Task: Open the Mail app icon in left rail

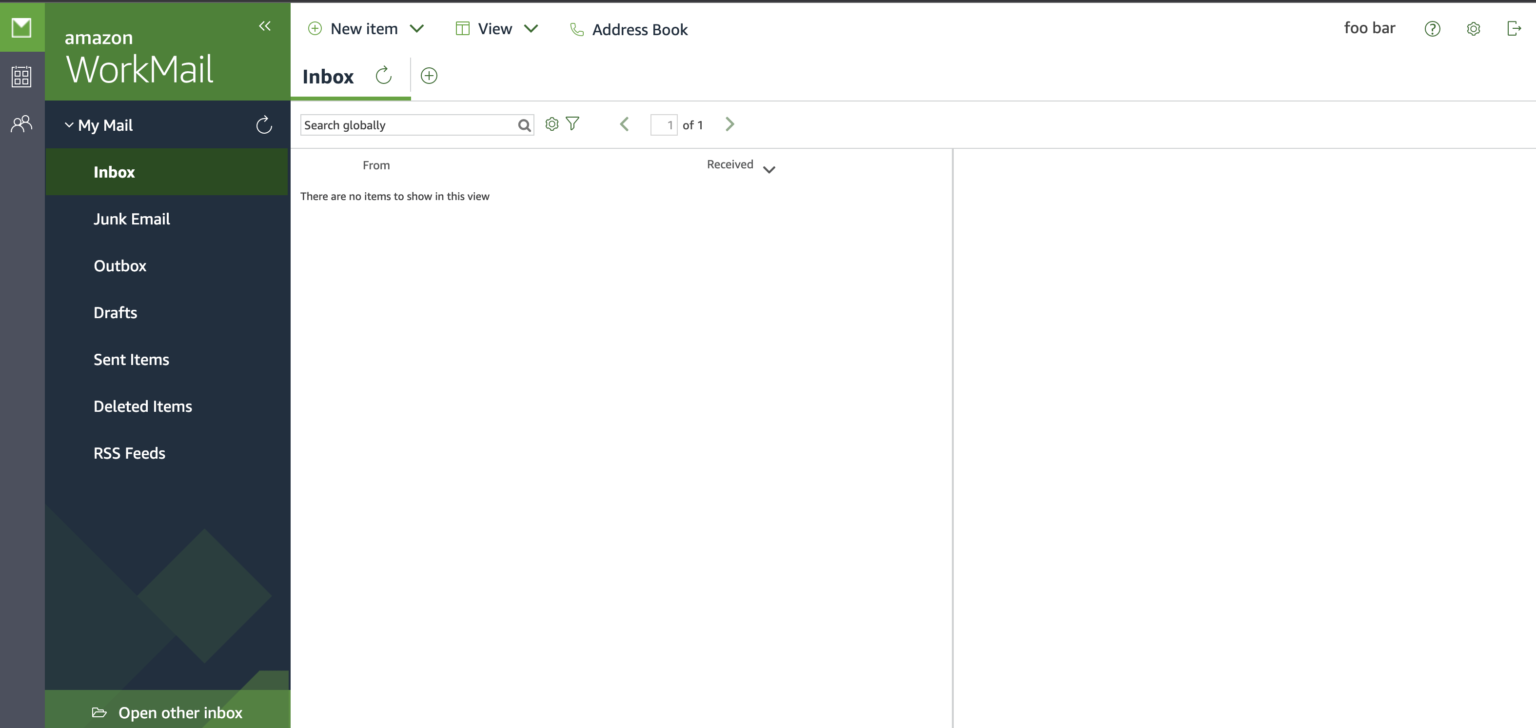Action: pos(21,26)
